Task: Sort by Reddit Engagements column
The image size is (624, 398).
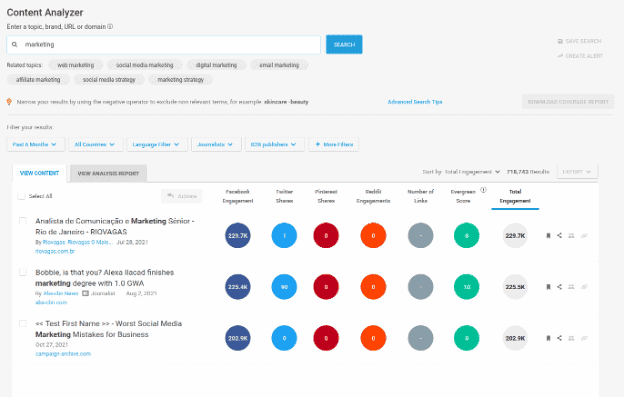Action: pyautogui.click(x=373, y=196)
